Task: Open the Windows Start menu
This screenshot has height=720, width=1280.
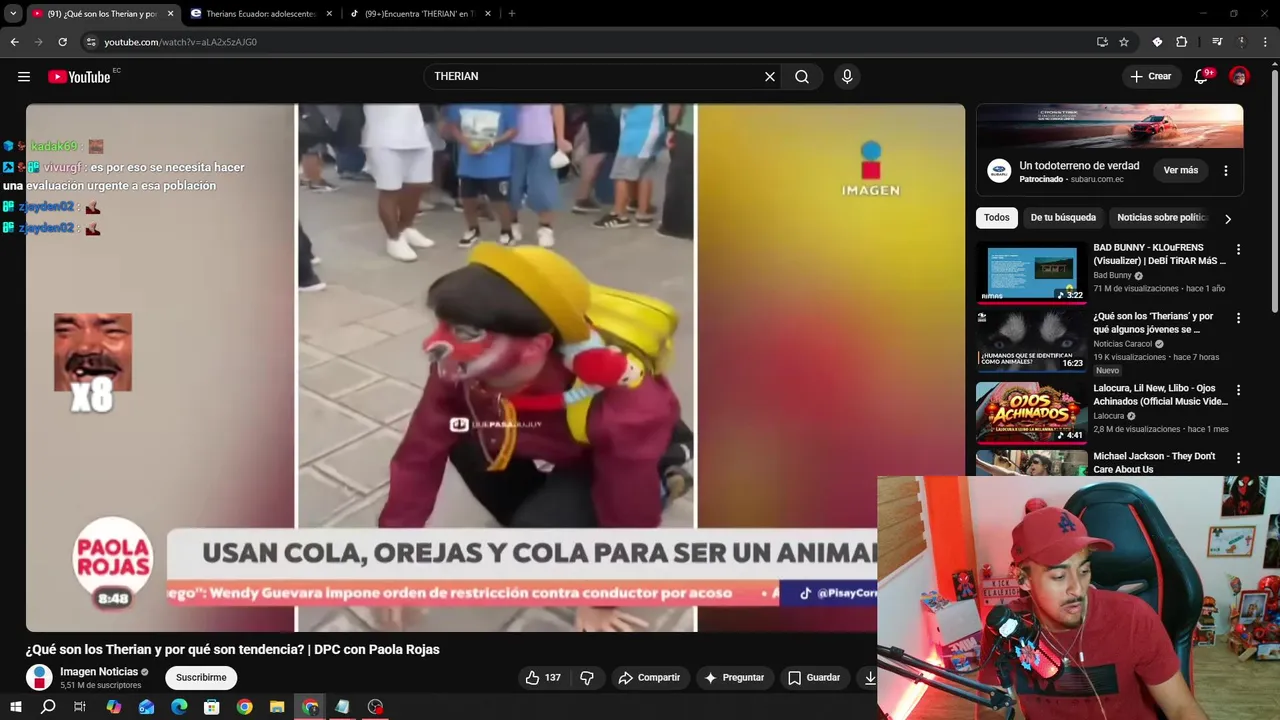Action: click(16, 707)
